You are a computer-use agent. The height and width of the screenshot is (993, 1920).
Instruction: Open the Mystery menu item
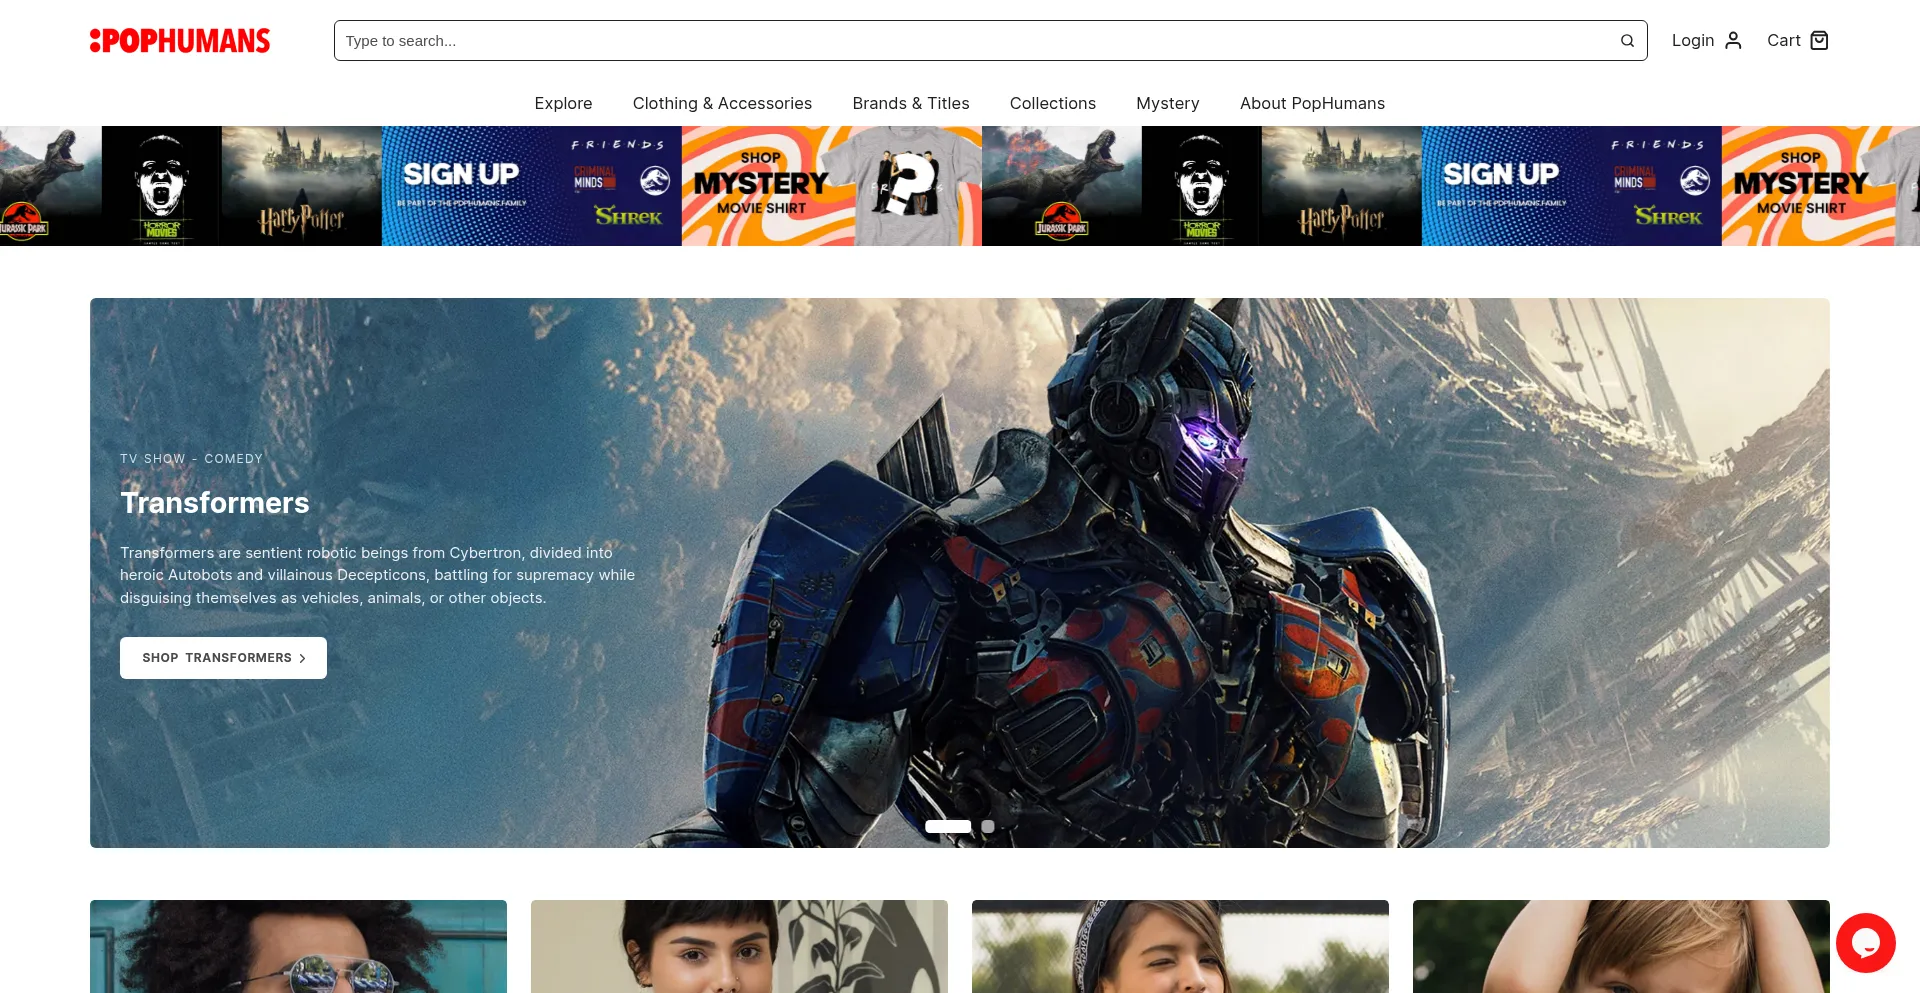[x=1168, y=103]
